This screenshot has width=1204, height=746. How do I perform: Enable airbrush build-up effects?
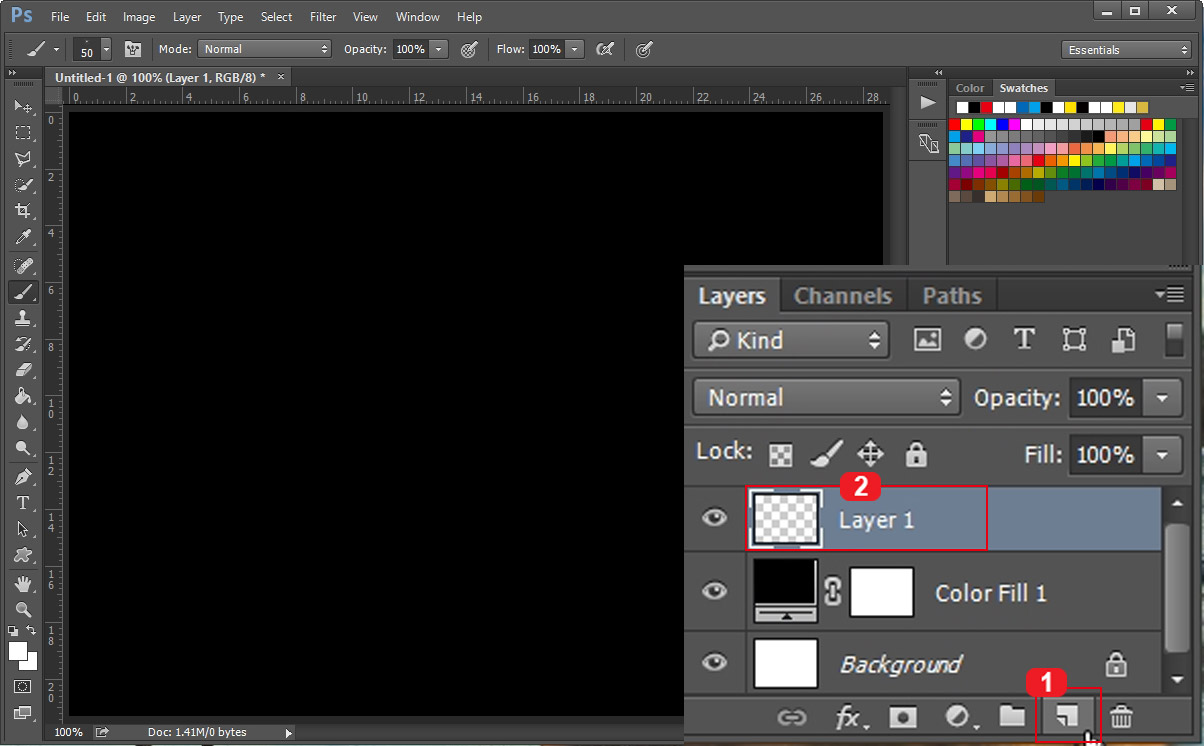click(603, 49)
